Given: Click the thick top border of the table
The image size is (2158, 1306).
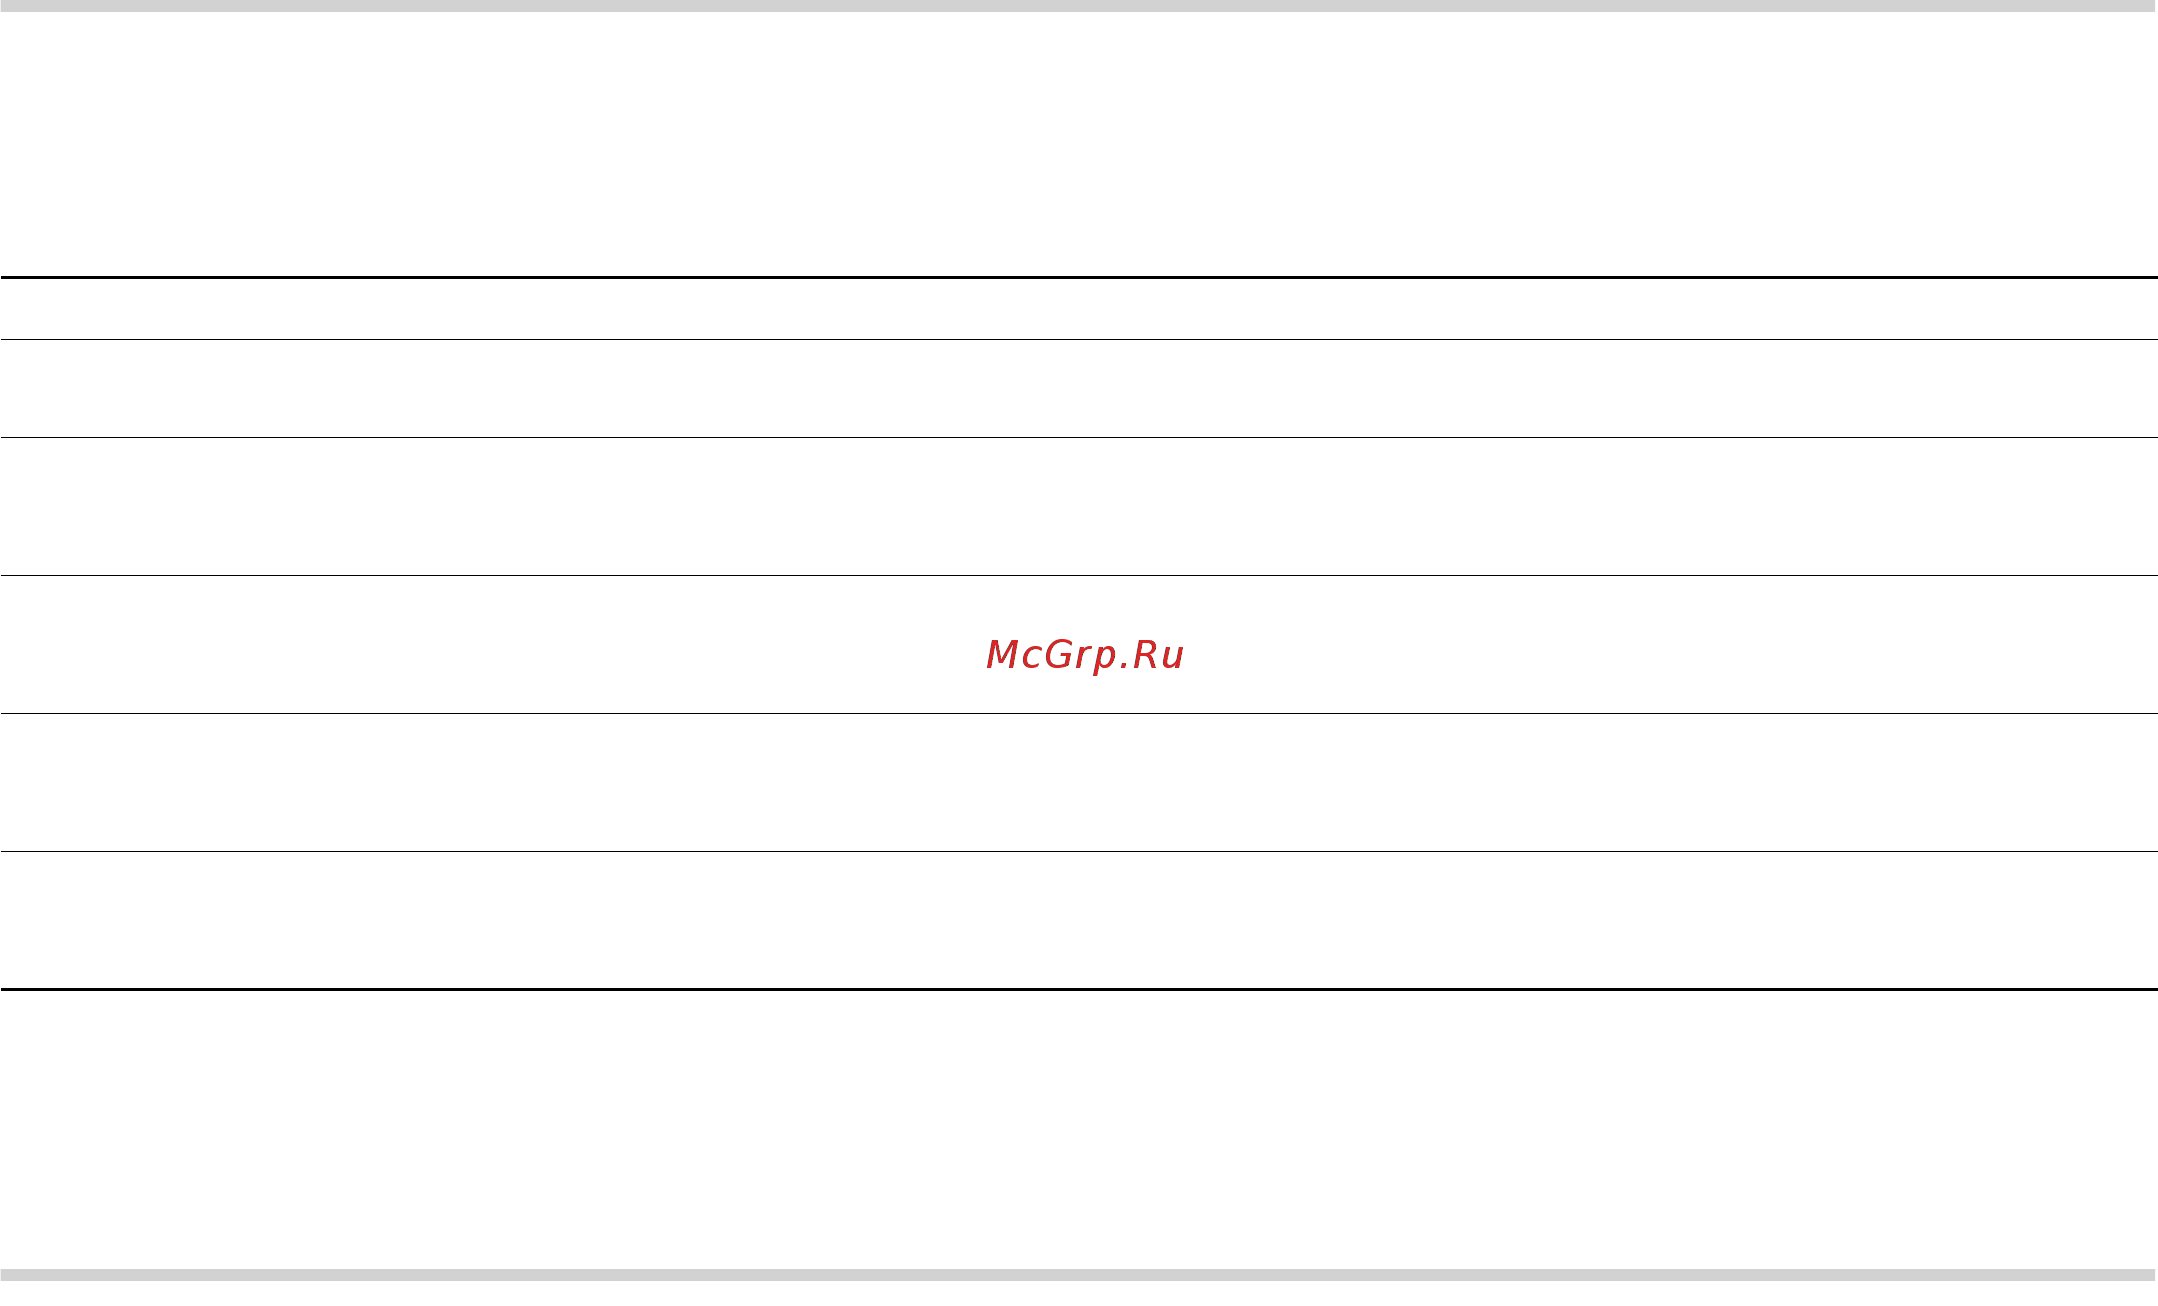Looking at the screenshot, I should [x=1079, y=277].
